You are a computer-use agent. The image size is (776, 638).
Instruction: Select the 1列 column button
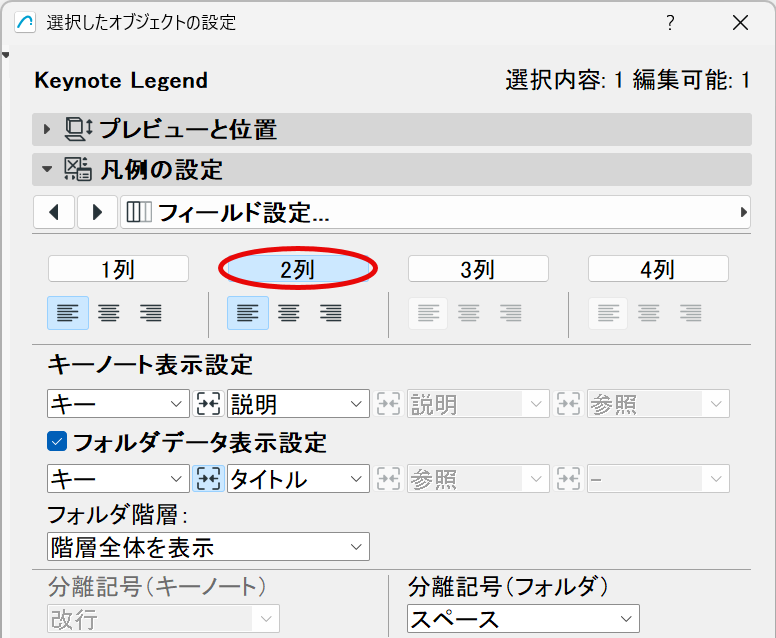coord(118,269)
